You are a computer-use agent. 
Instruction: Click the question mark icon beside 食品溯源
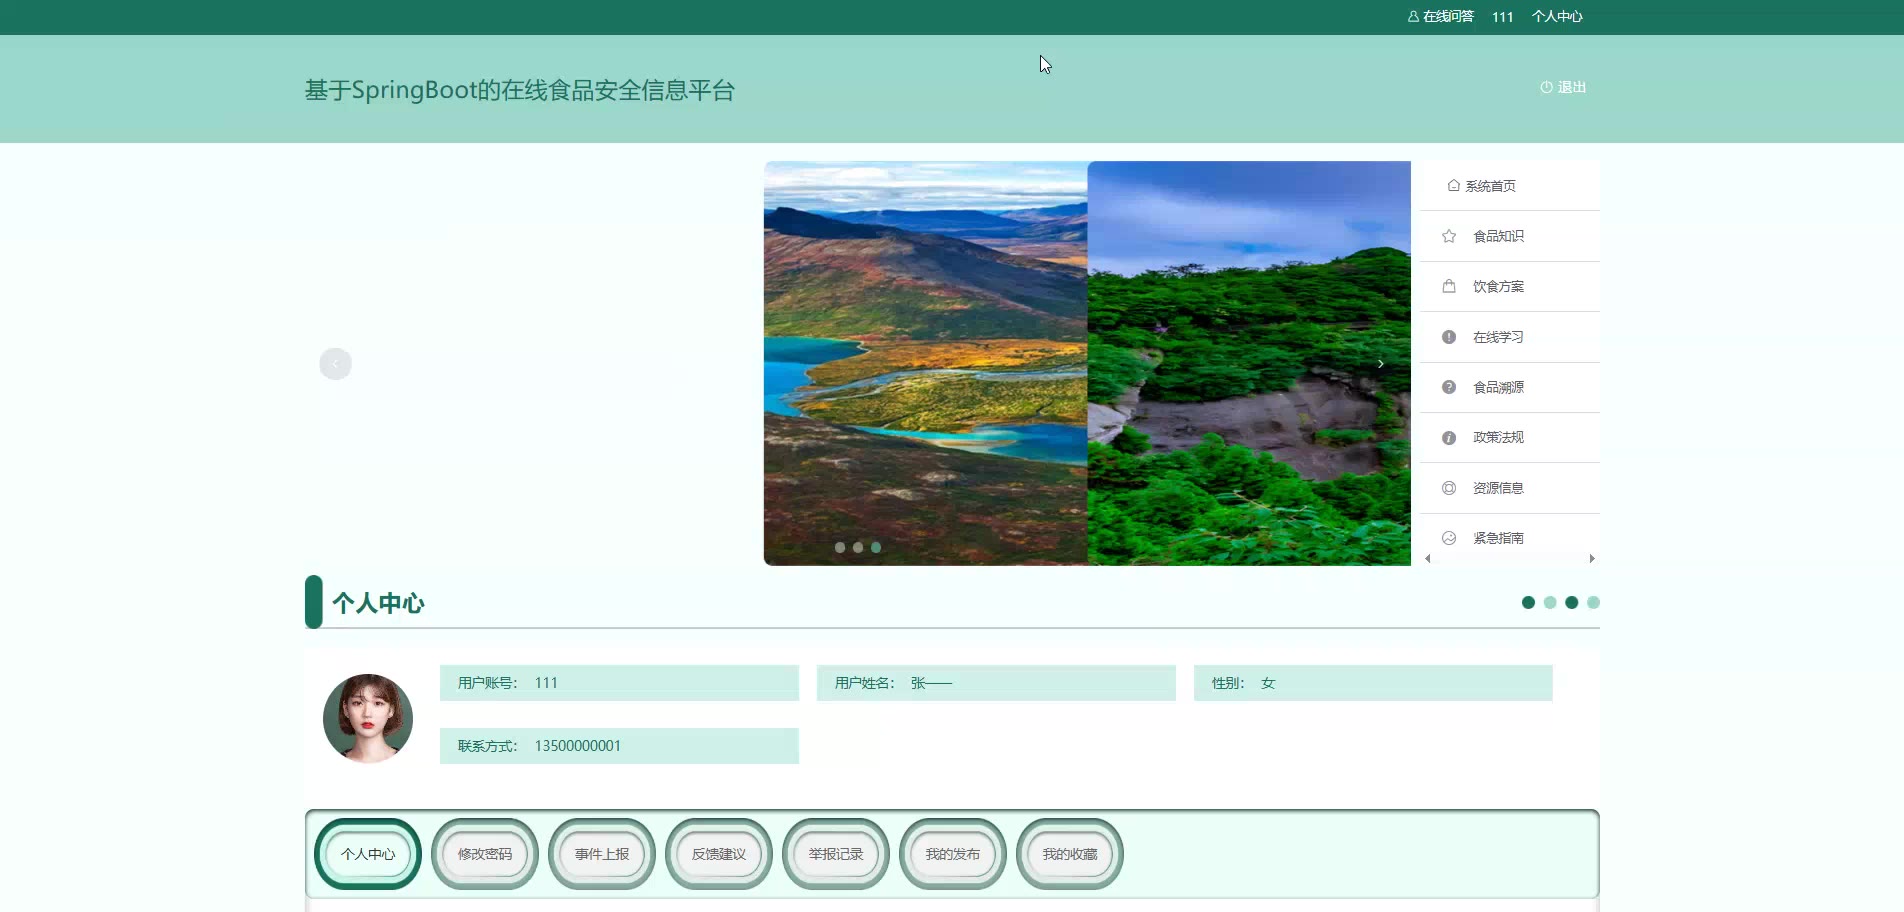[1448, 387]
